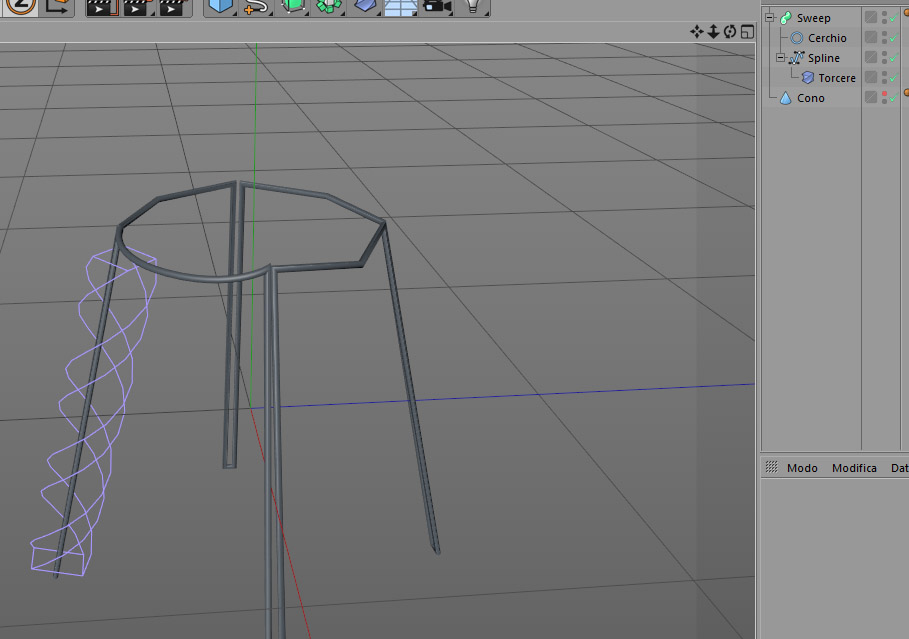Click the render to picture viewer clapperboard
The width and height of the screenshot is (909, 639).
pyautogui.click(x=136, y=8)
